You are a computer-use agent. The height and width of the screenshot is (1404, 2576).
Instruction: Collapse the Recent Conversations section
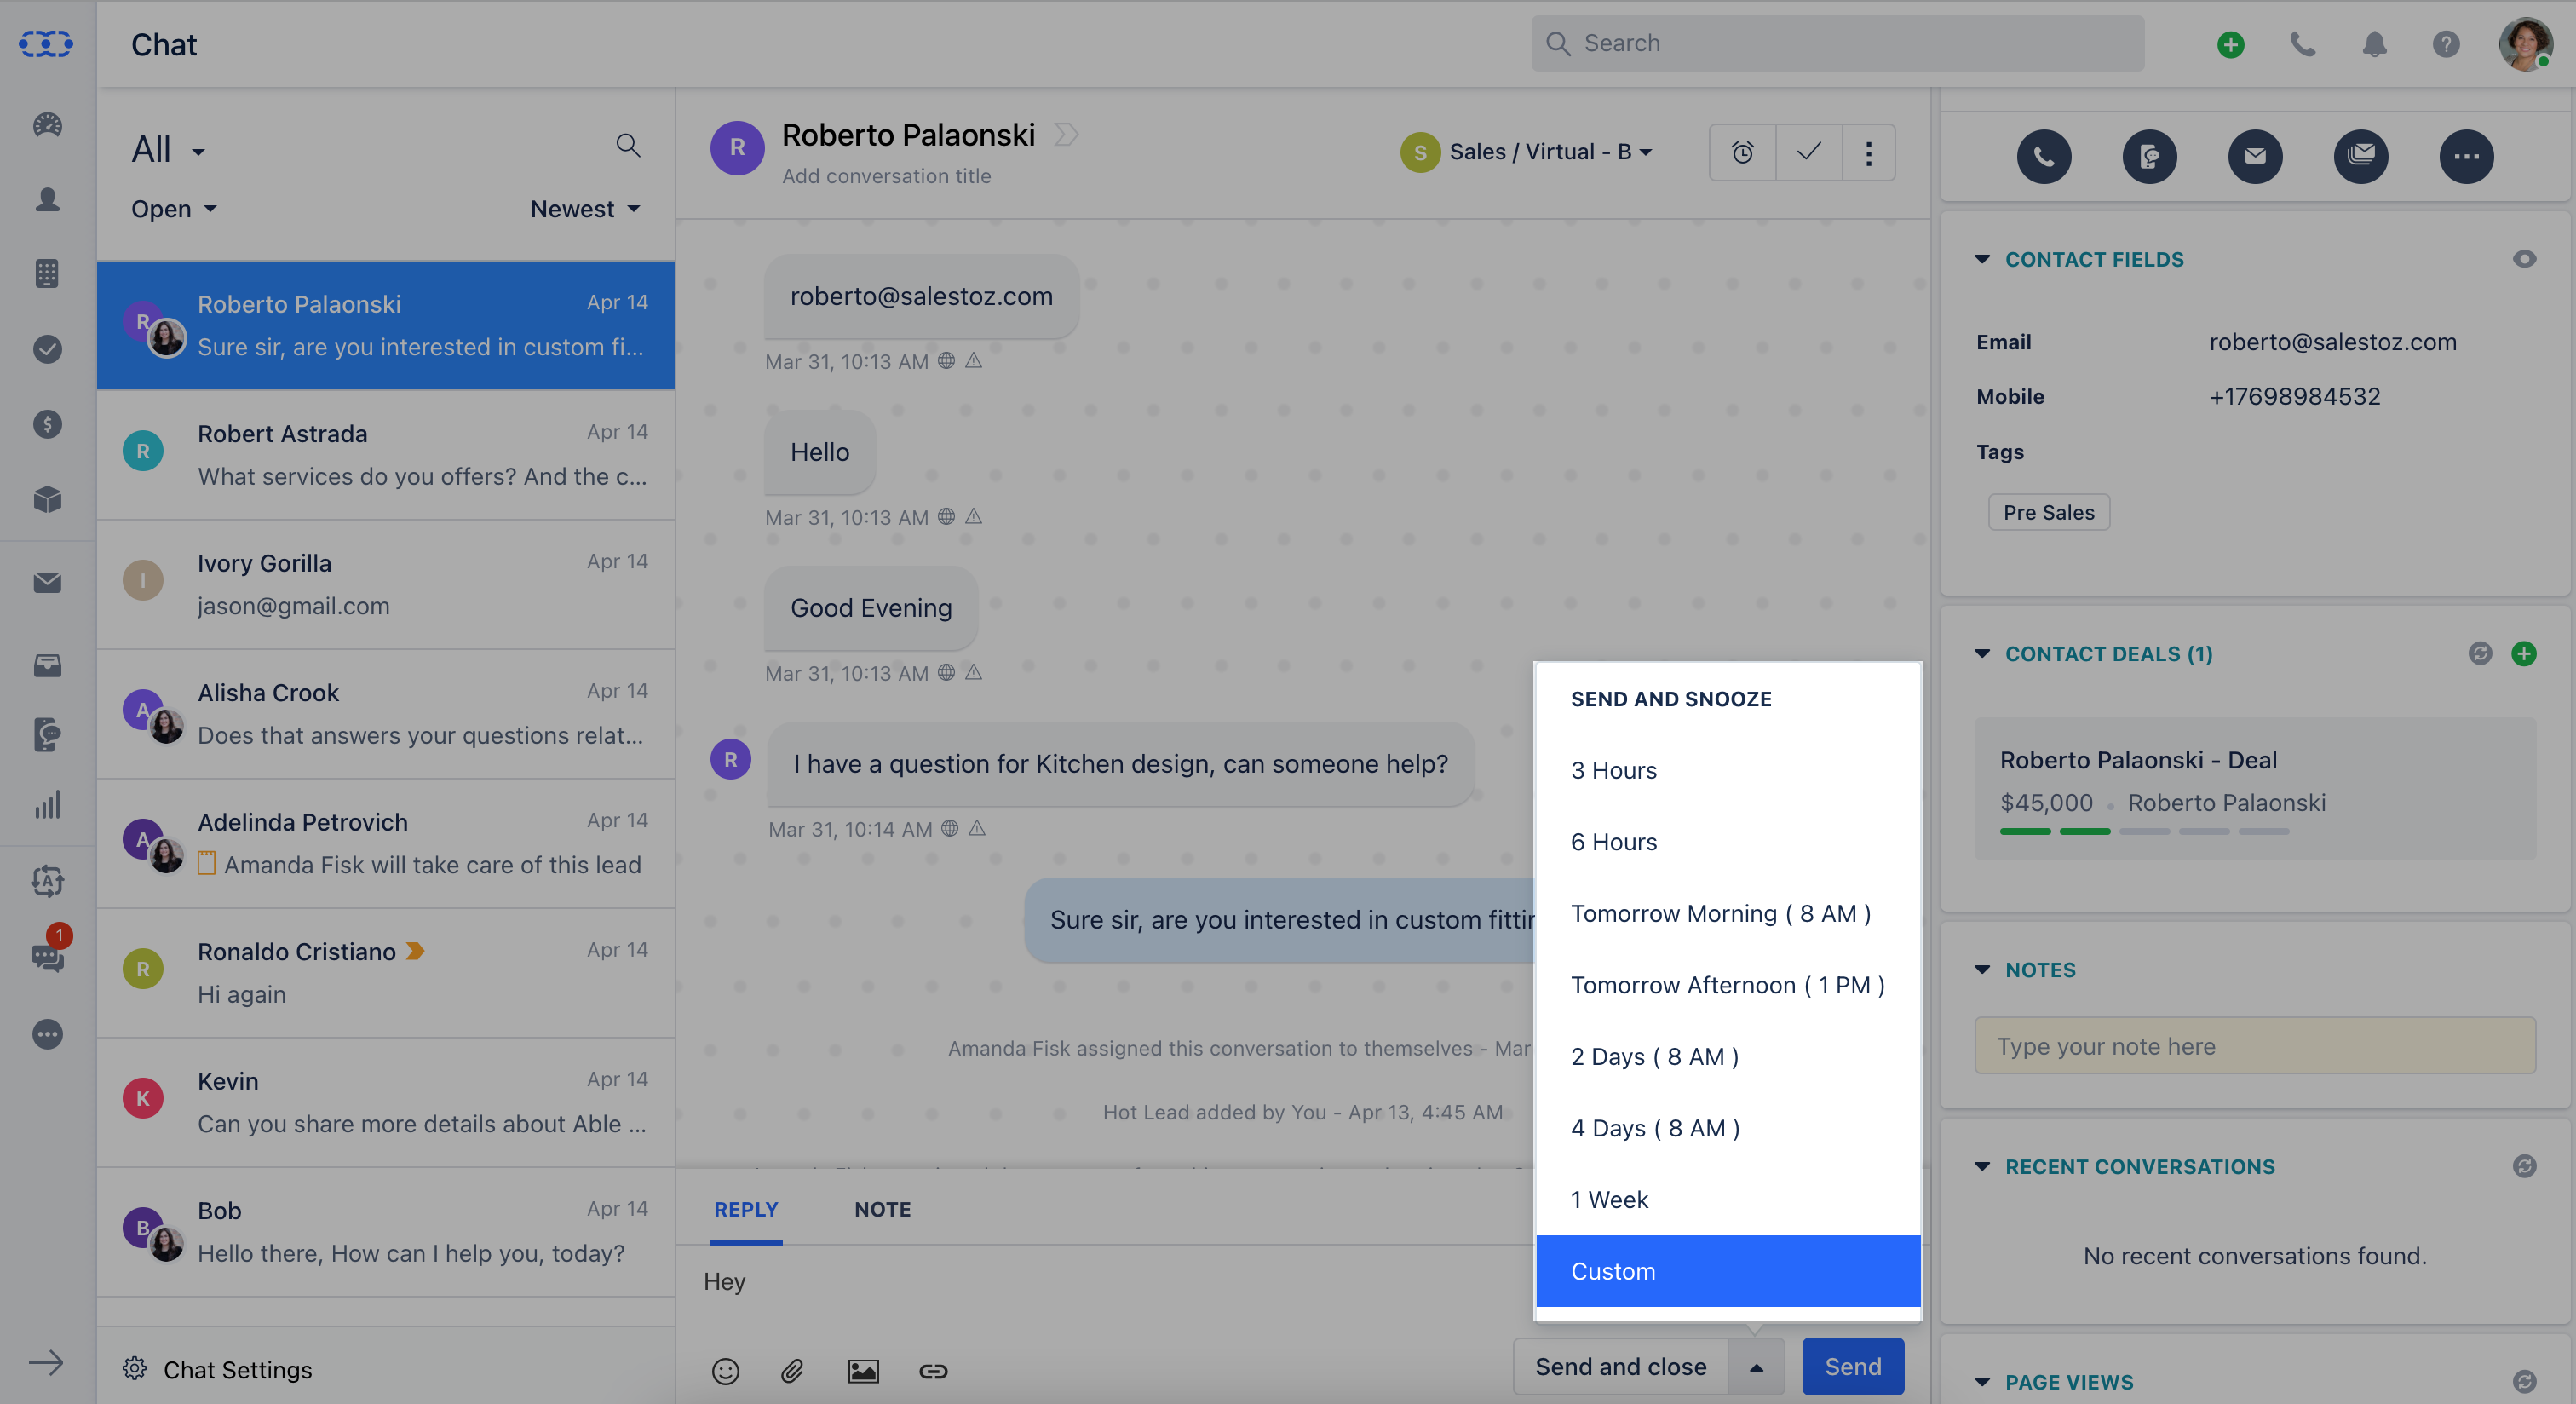coord(1982,1166)
